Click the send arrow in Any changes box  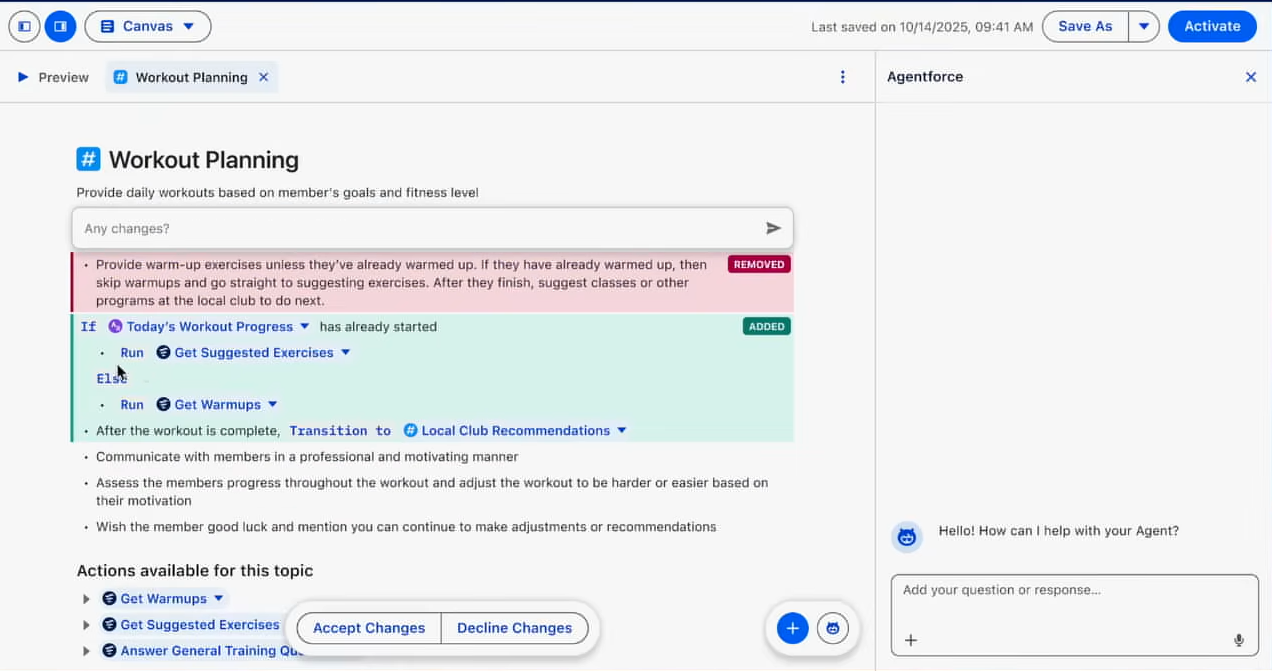773,229
